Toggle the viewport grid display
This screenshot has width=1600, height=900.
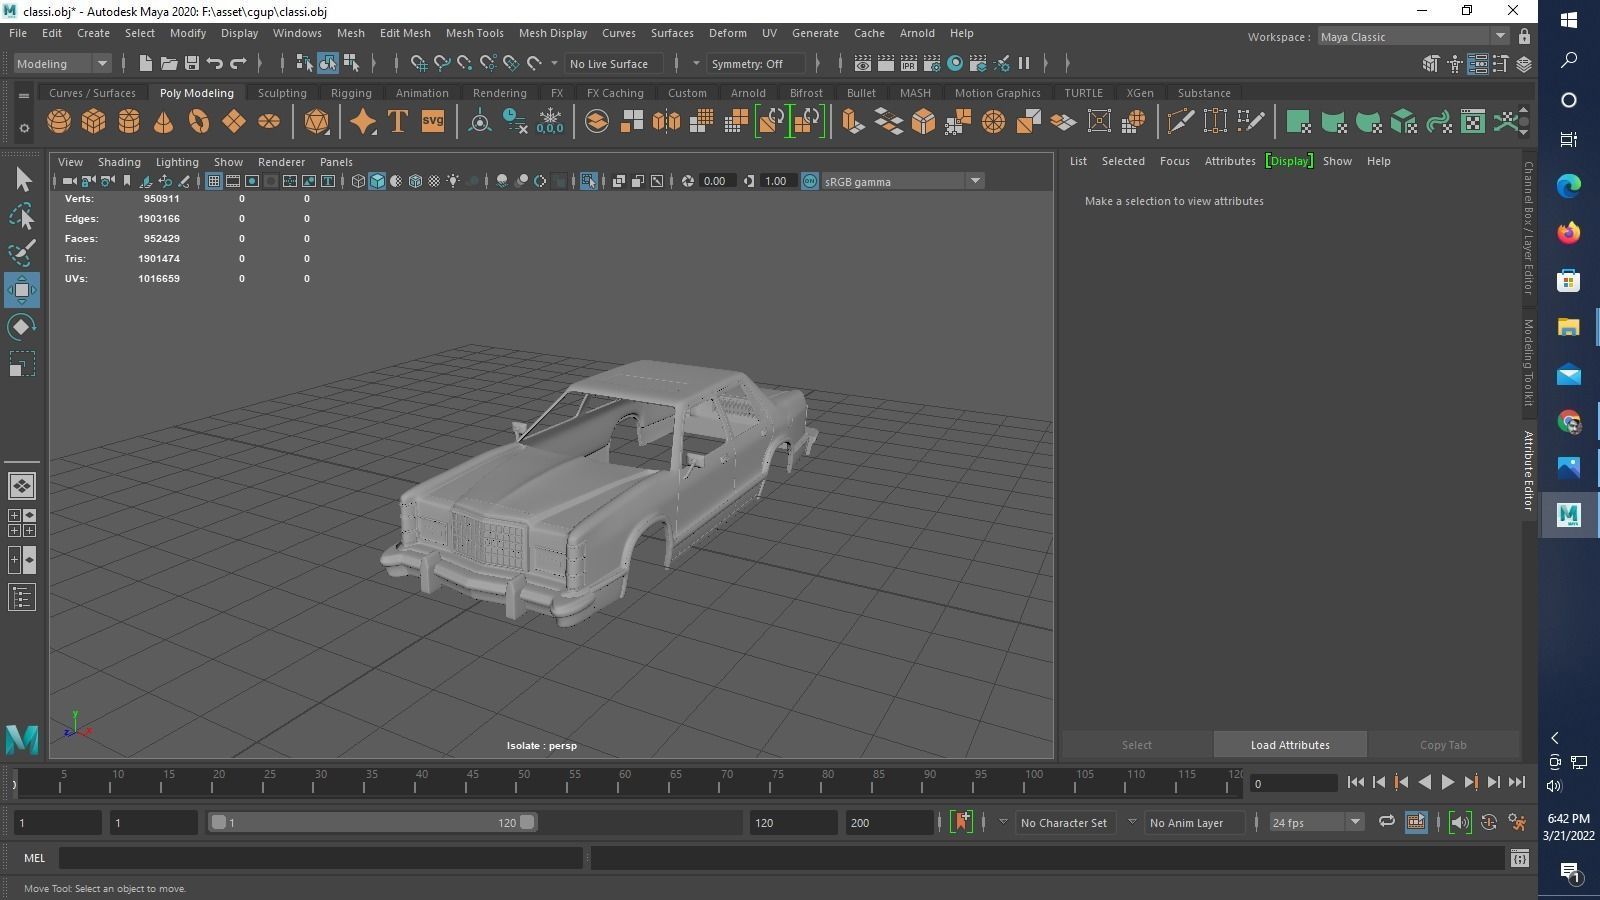point(213,181)
